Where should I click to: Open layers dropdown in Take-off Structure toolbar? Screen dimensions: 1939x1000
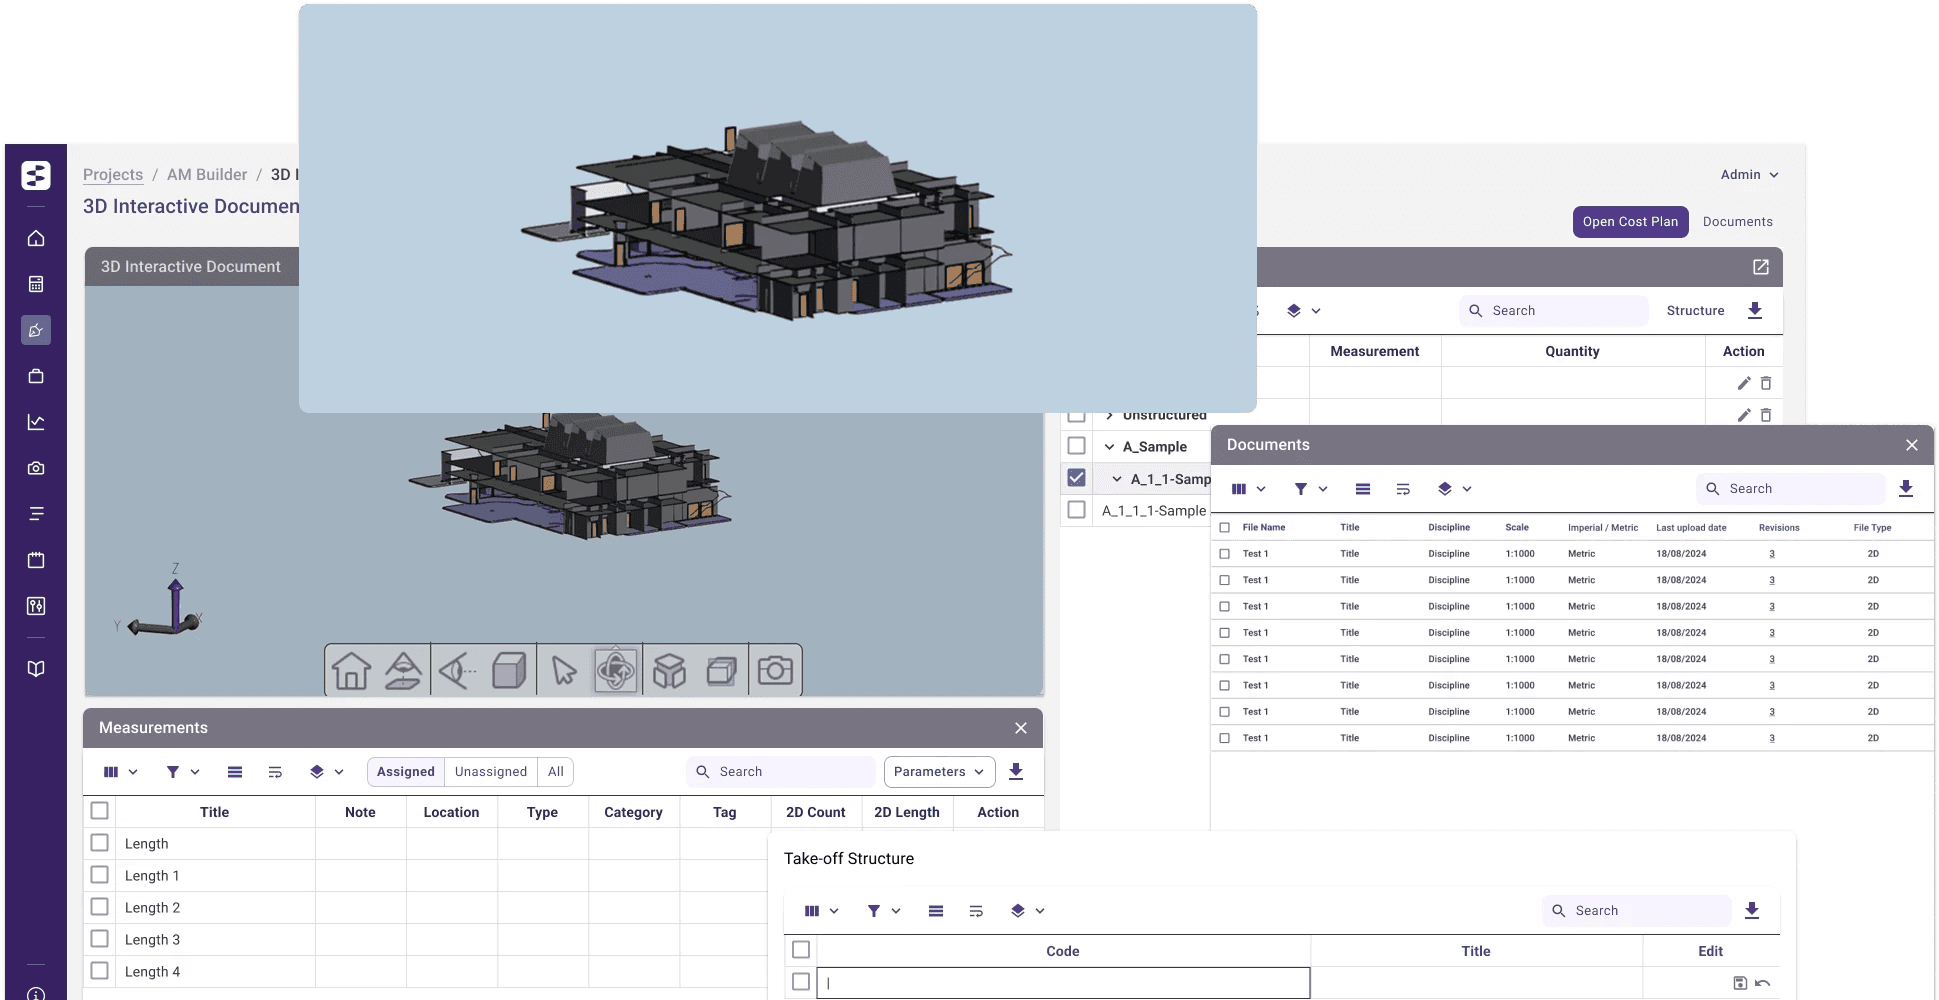coord(1028,911)
